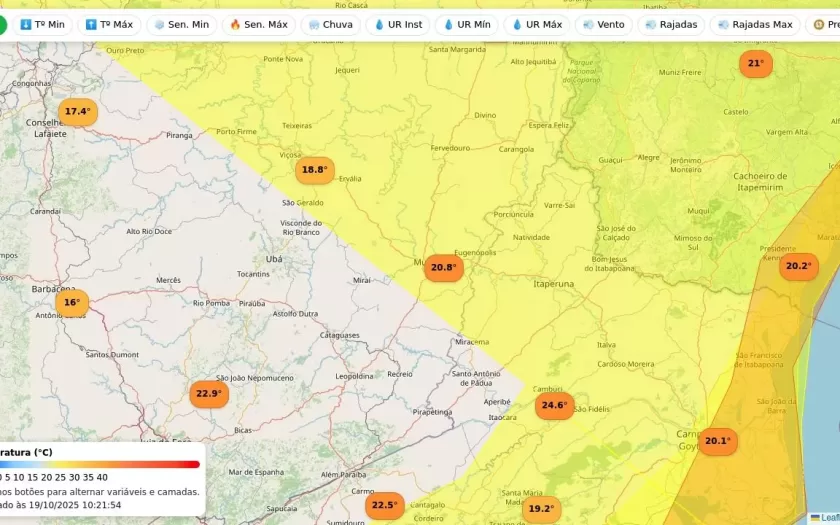
Task: Click the 17.4° station marker near Conselheiro Lafaiete
Action: pos(77,112)
